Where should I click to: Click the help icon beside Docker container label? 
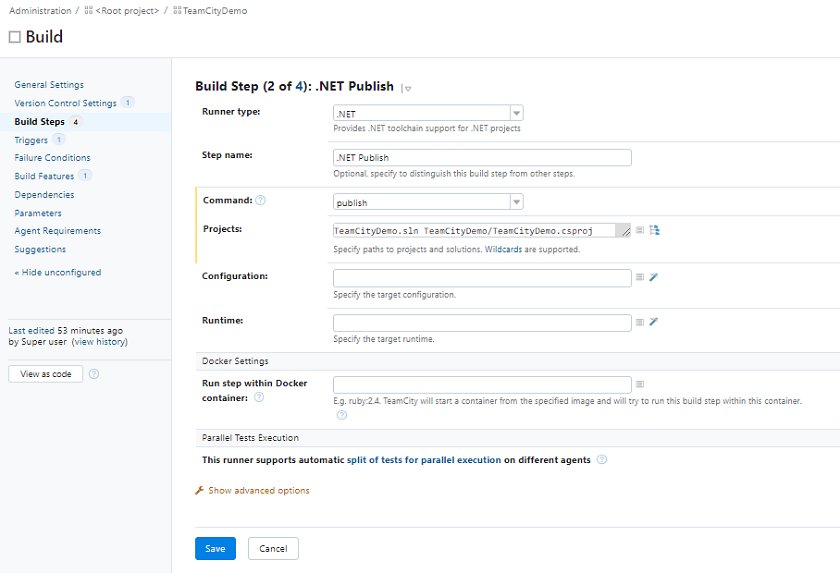coord(259,397)
